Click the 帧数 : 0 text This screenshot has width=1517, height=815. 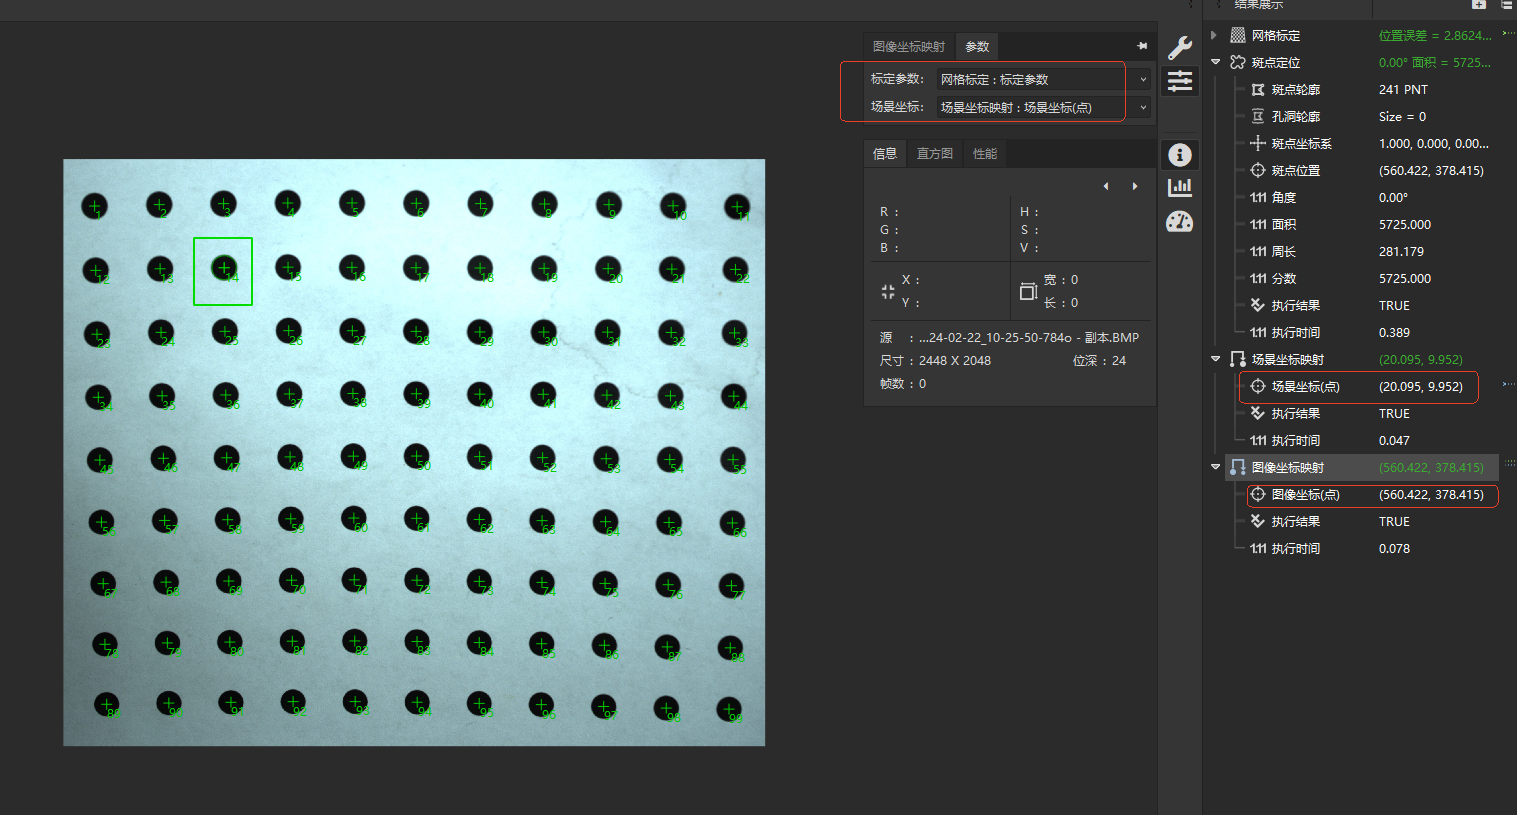point(903,383)
